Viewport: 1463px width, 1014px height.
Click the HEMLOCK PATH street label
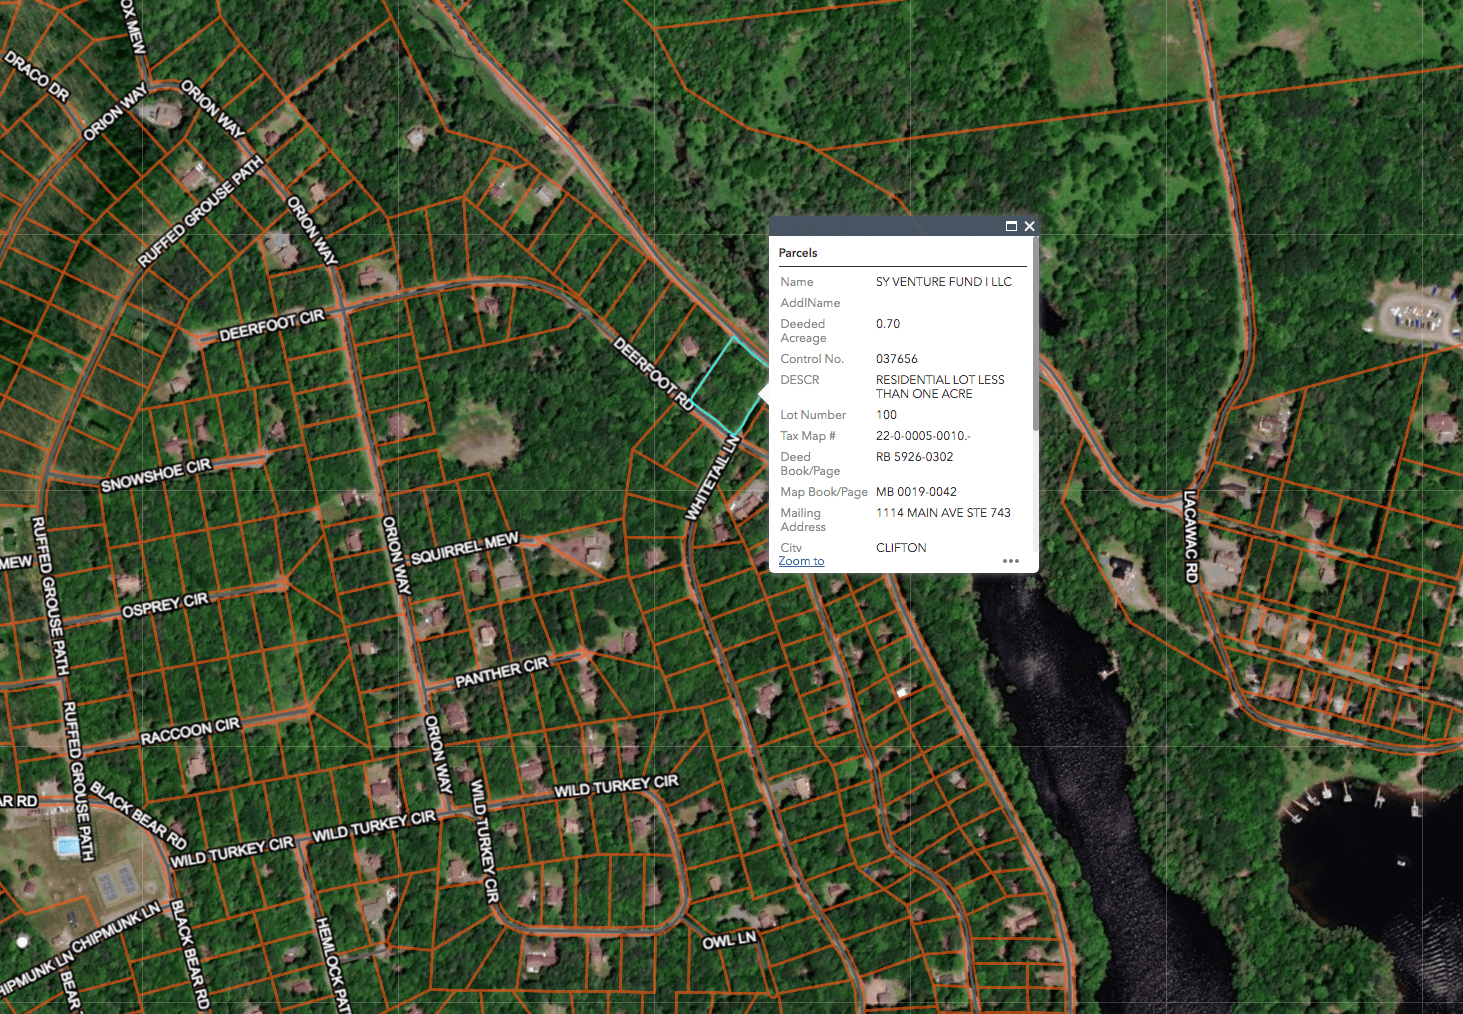(334, 965)
